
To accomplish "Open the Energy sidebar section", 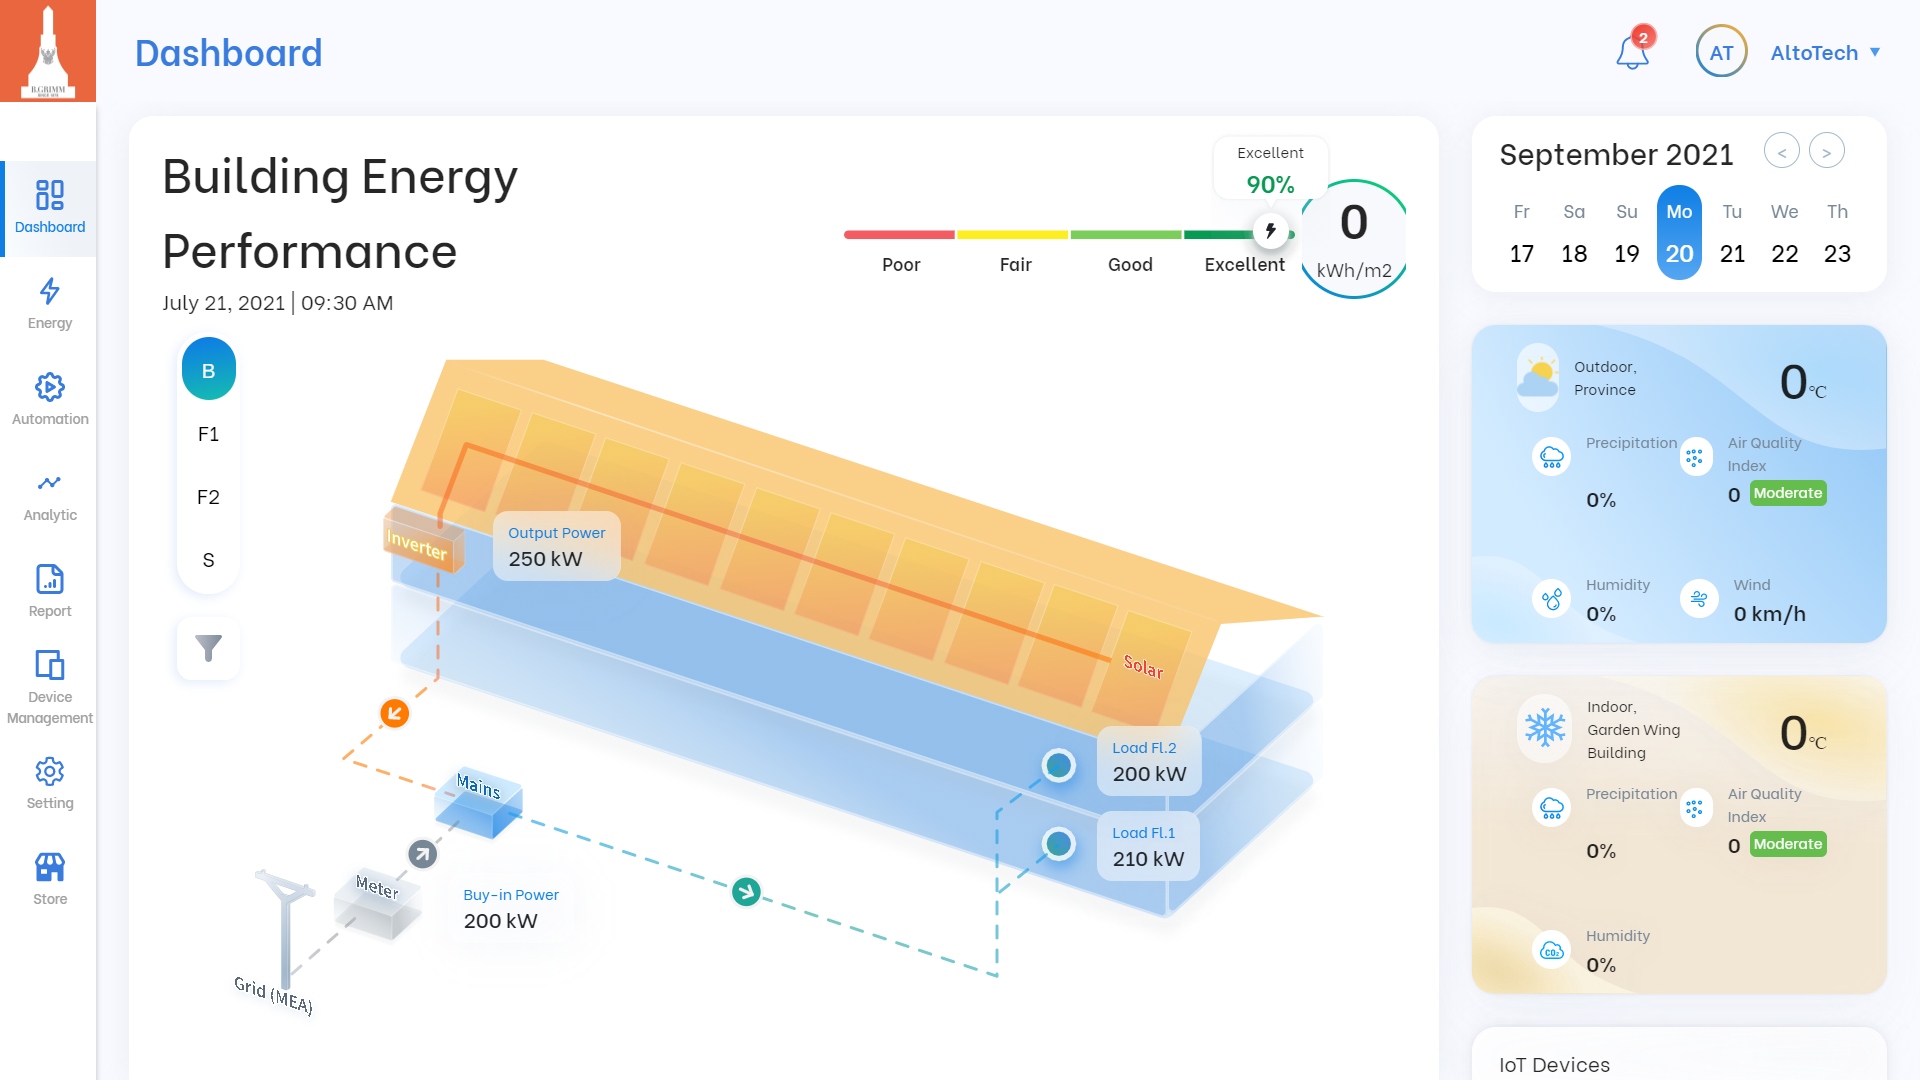I will pos(50,304).
